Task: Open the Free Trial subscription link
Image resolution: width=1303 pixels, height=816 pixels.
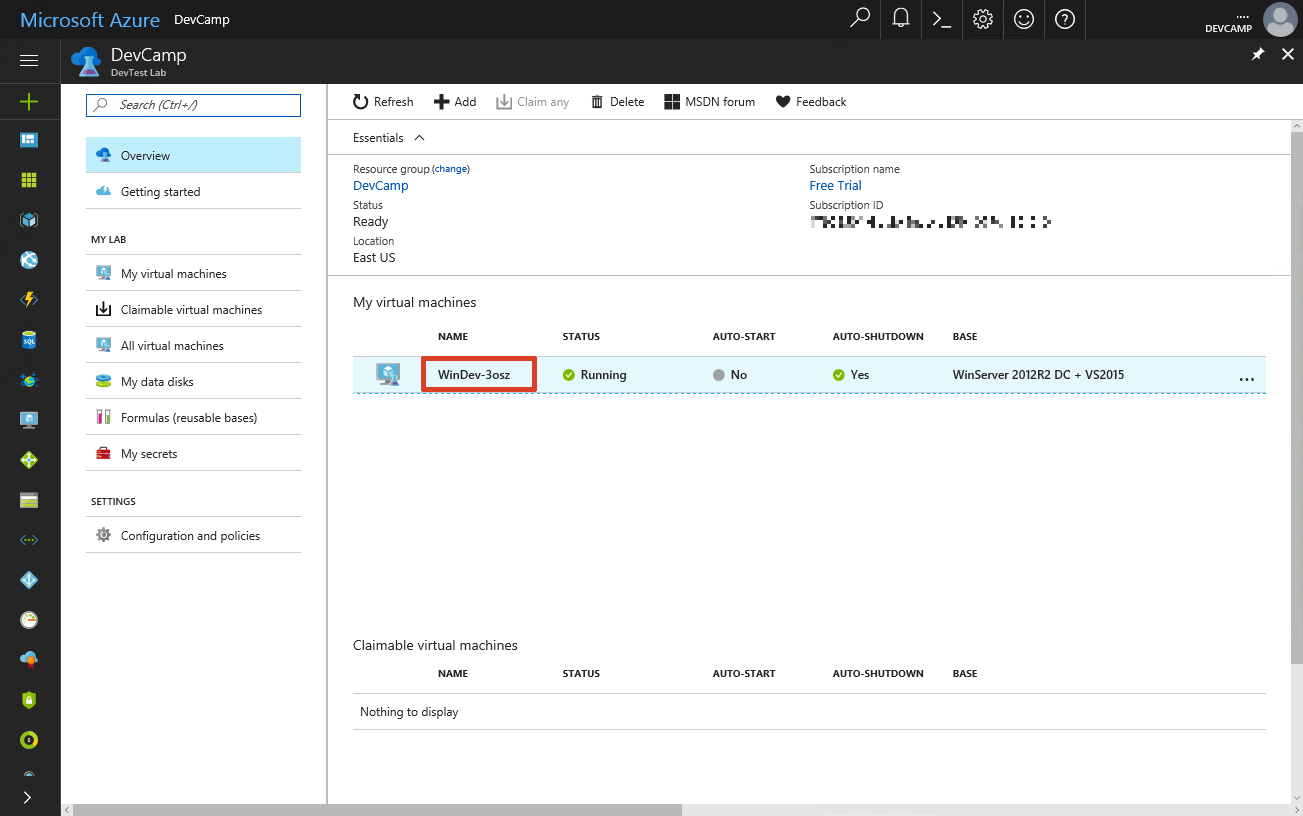Action: [x=835, y=186]
